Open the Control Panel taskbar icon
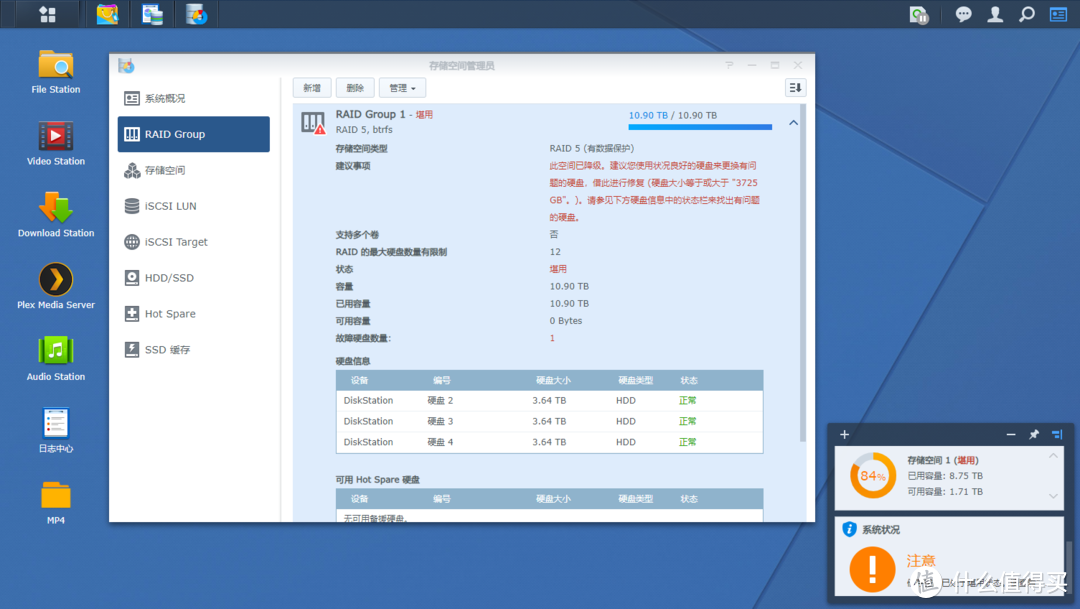This screenshot has height=609, width=1080. [152, 14]
